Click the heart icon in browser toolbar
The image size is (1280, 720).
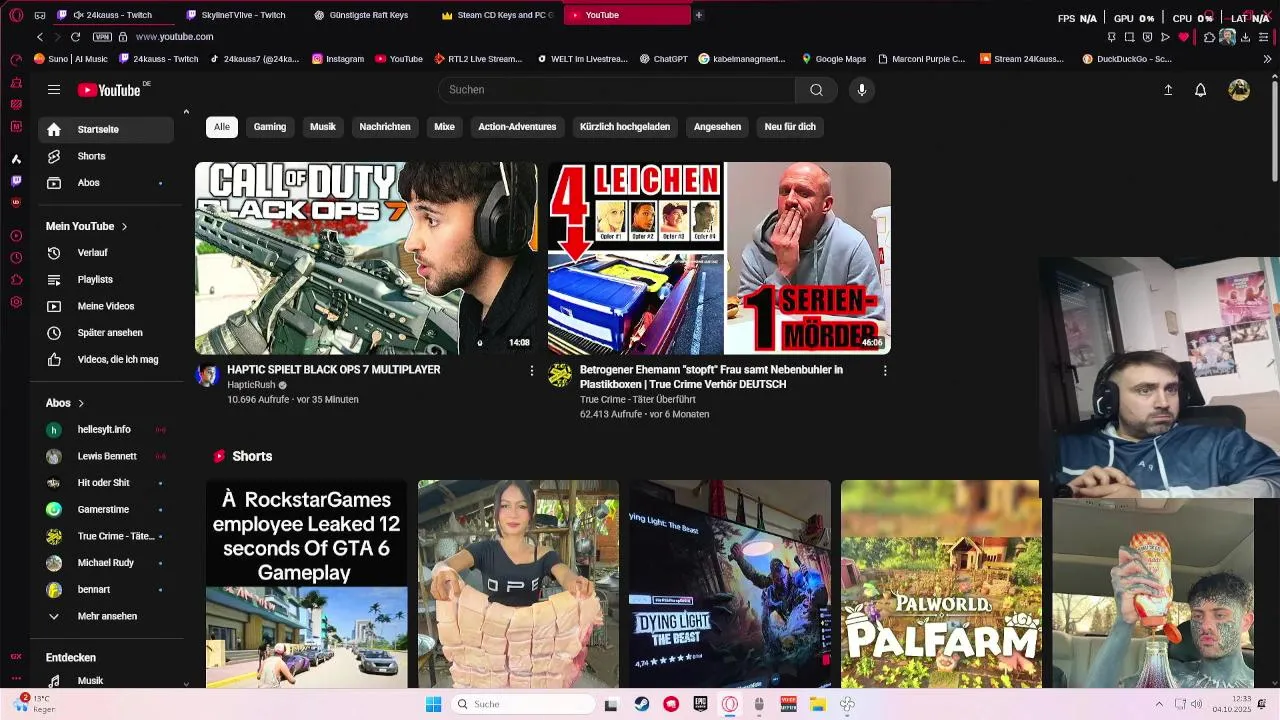(x=1184, y=37)
